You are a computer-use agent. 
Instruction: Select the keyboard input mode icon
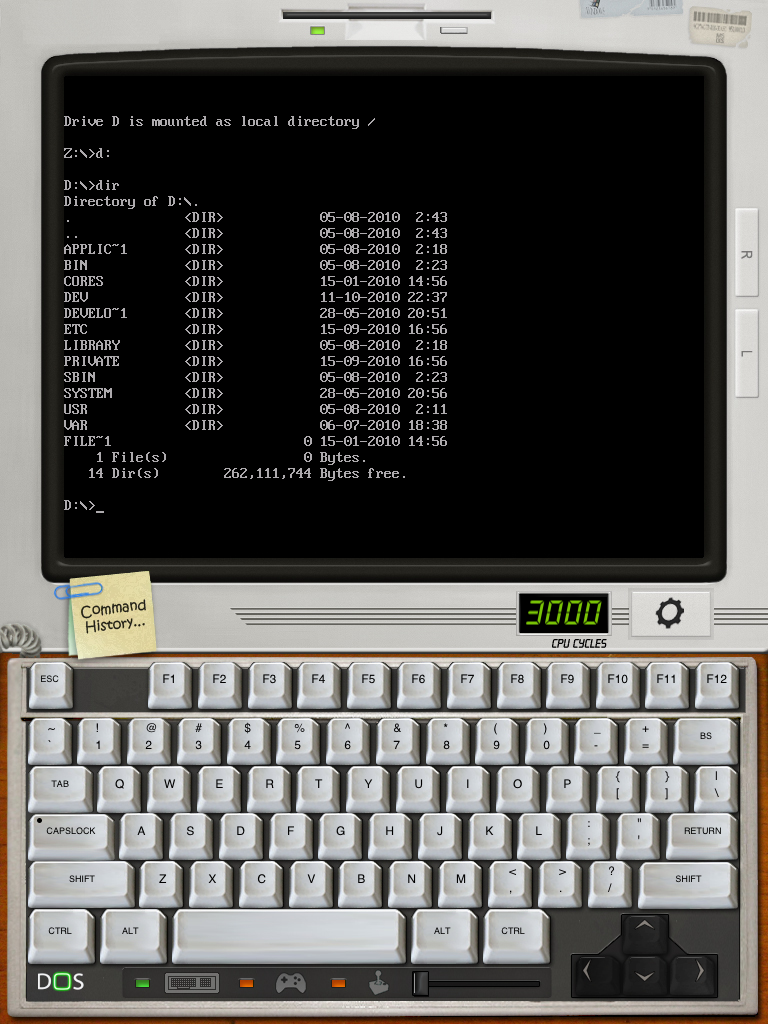(192, 982)
